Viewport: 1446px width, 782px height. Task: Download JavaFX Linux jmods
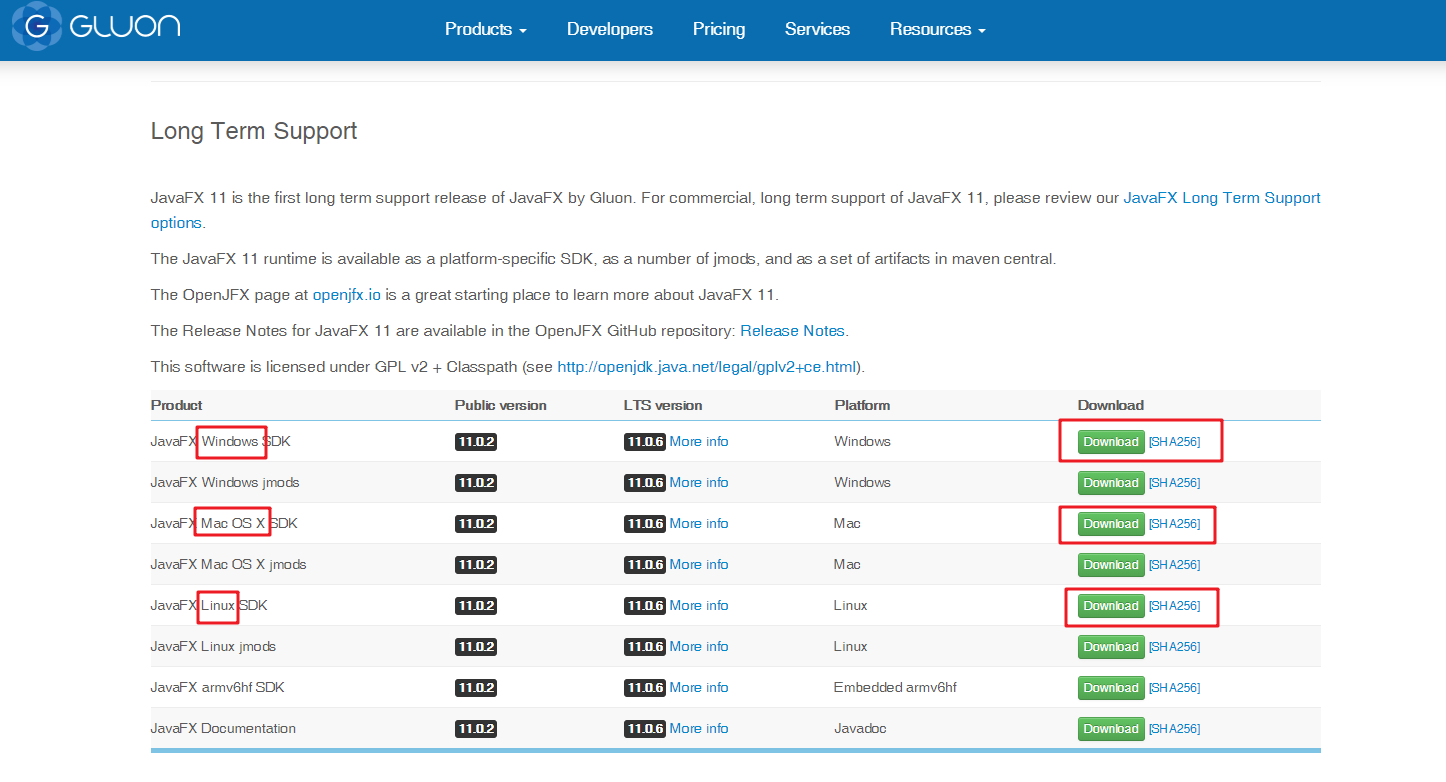(1111, 647)
